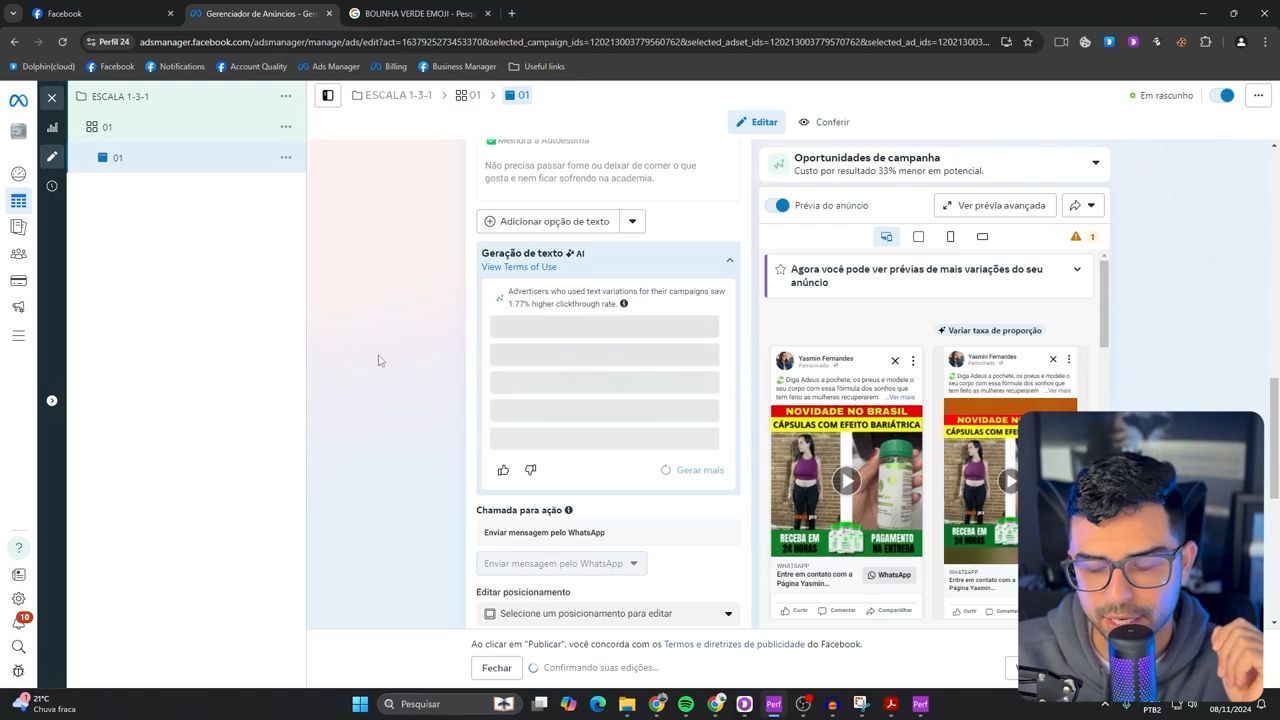Click the thumbs up feedback icon
1280x720 pixels.
click(503, 470)
